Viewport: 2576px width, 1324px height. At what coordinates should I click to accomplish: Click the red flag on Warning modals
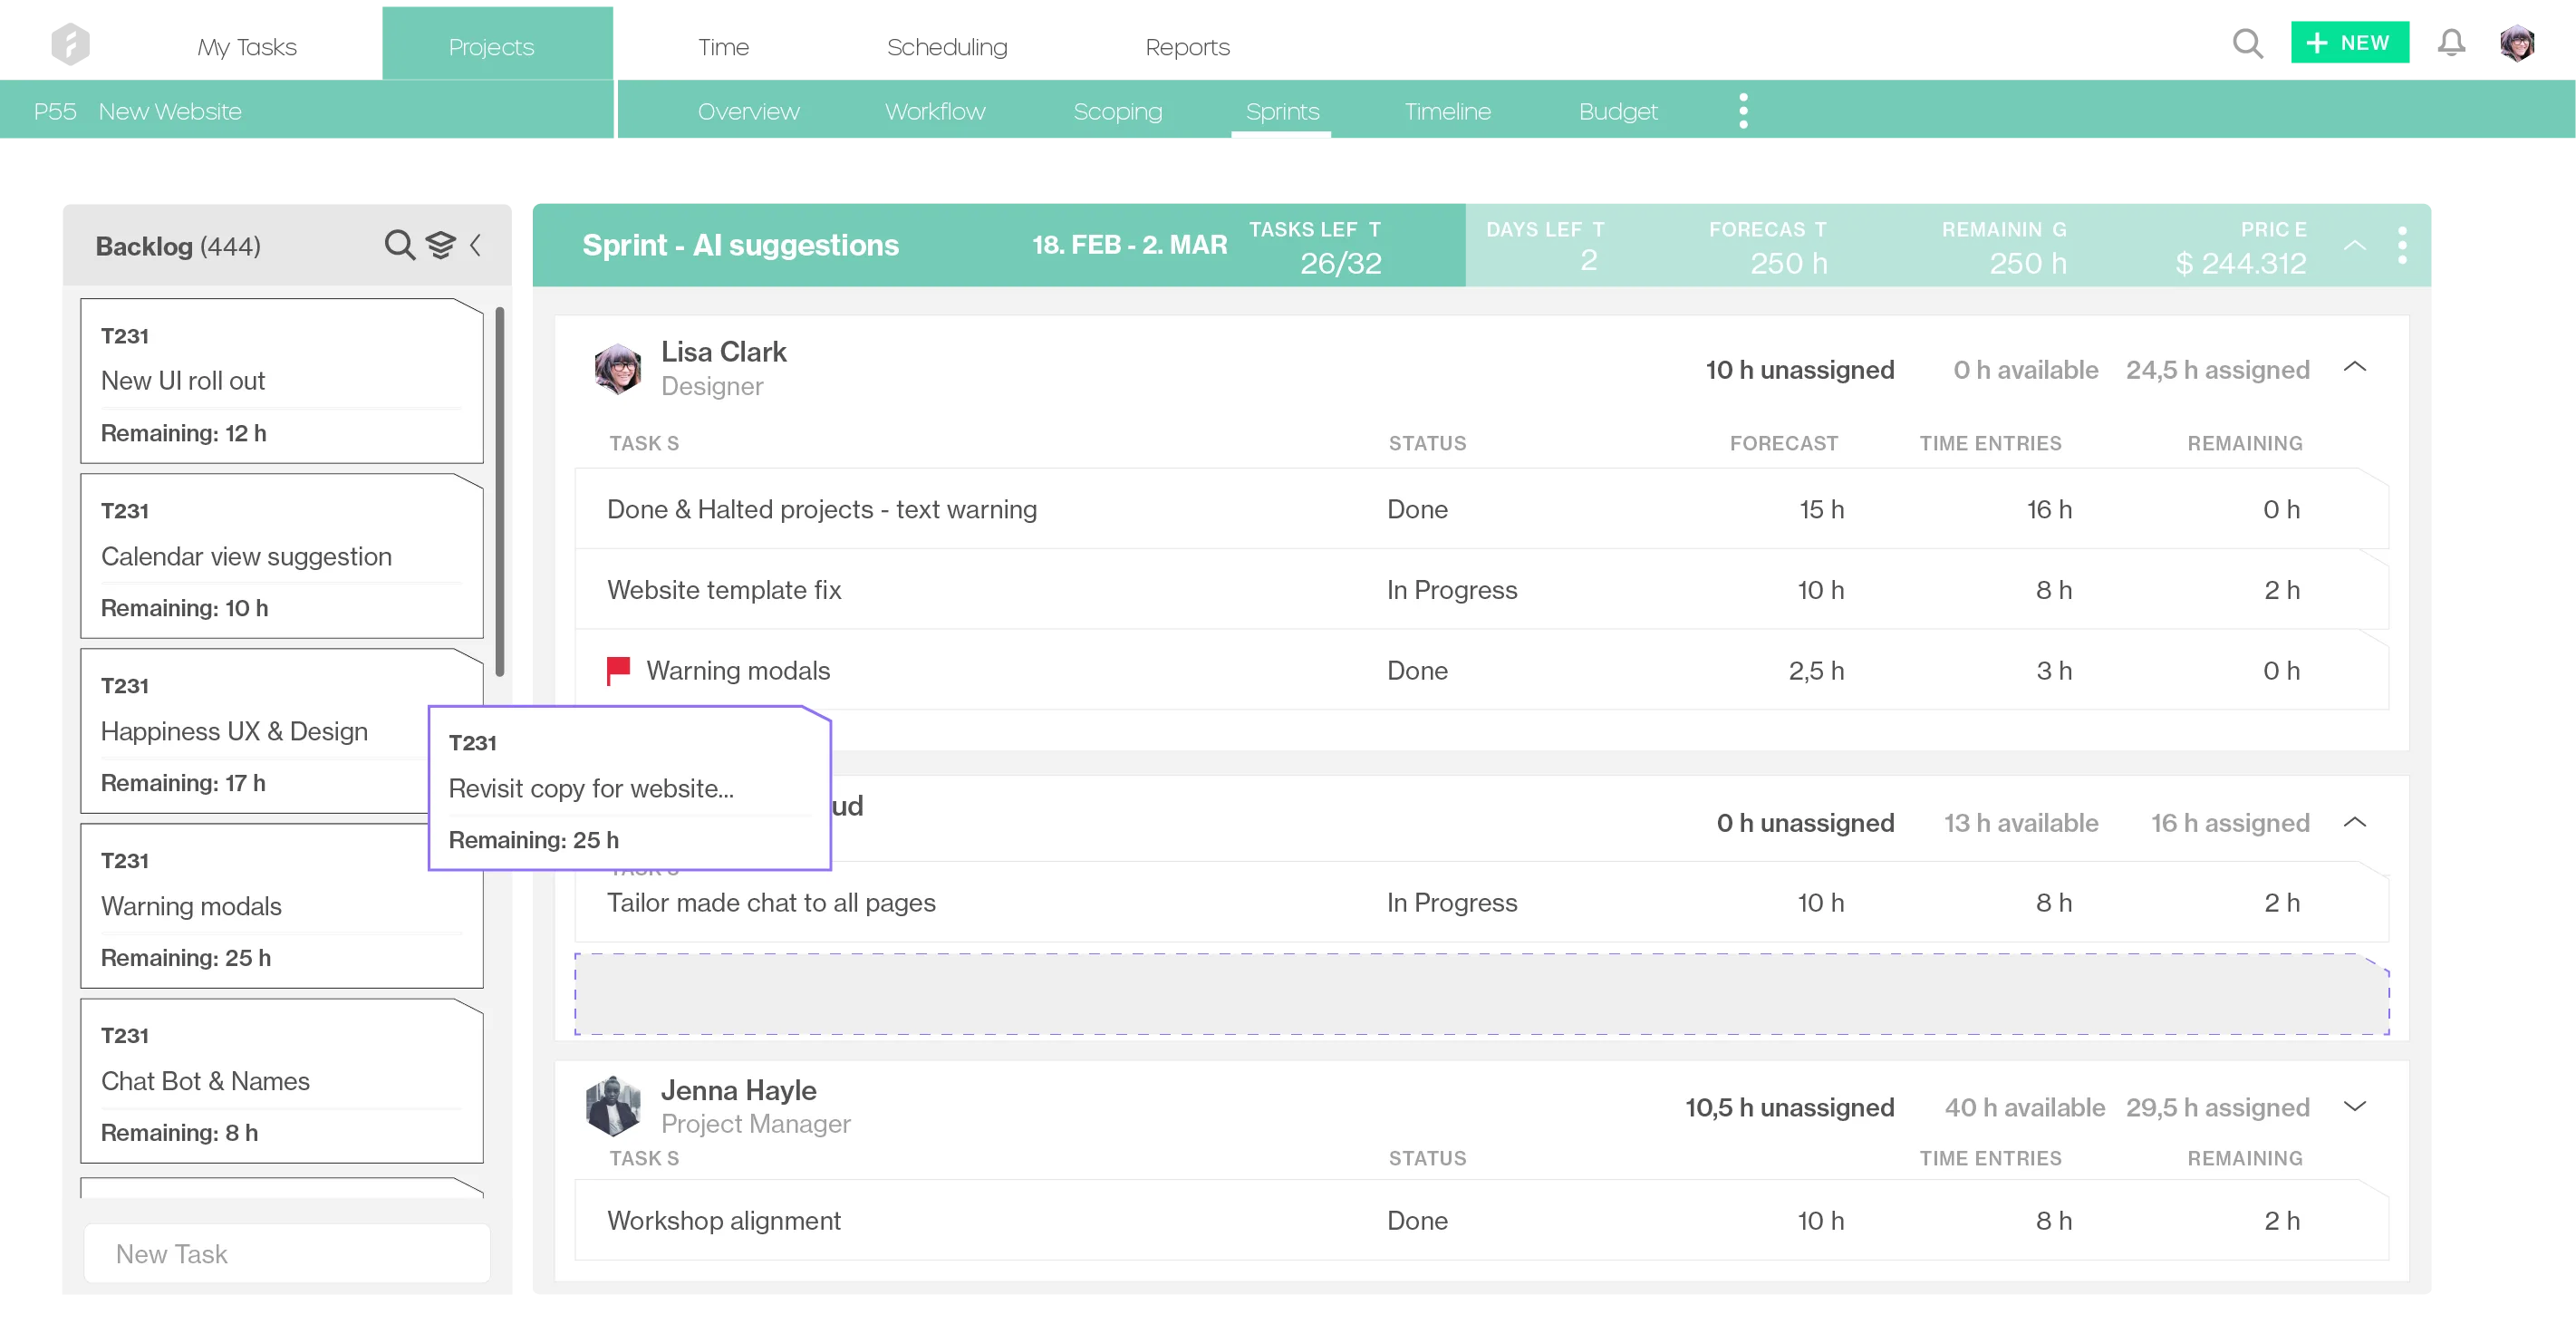[618, 669]
